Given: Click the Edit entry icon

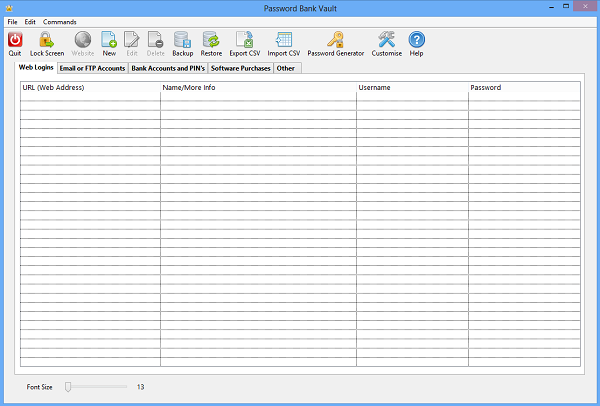Looking at the screenshot, I should click(132, 40).
